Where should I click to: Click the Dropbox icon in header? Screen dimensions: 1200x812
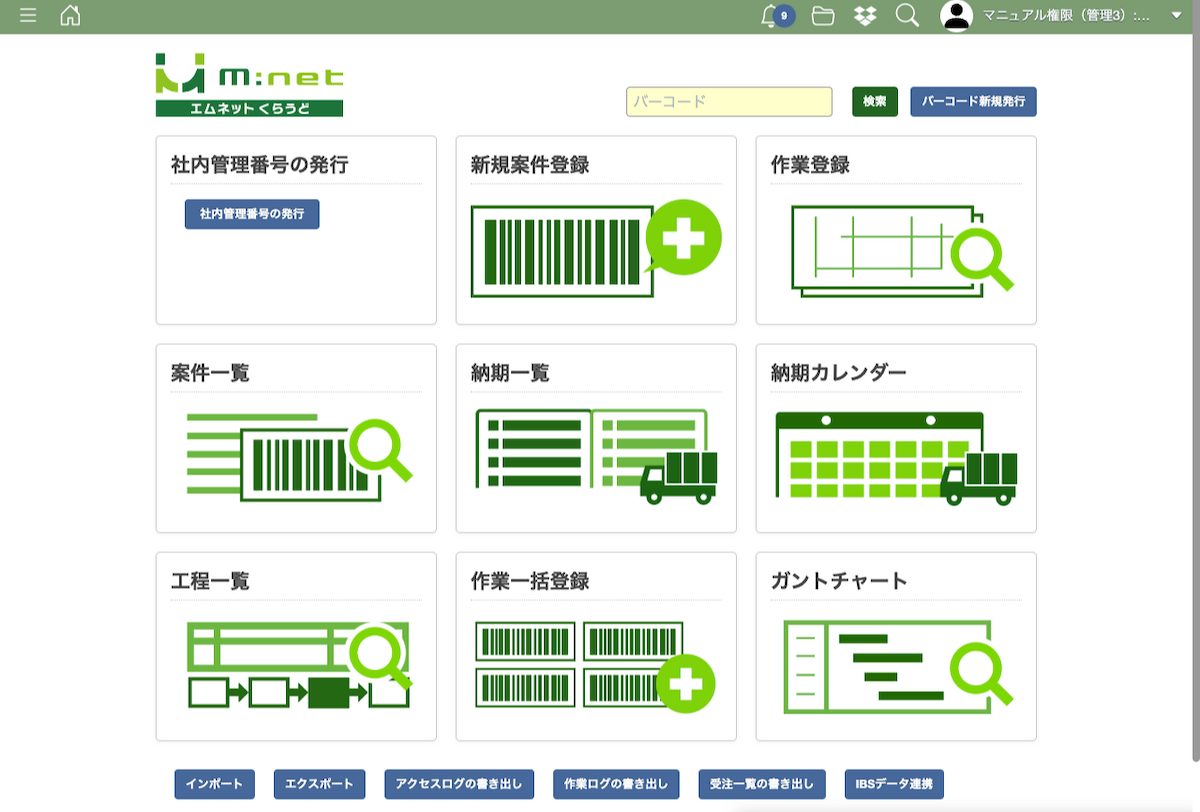pyautogui.click(x=865, y=16)
